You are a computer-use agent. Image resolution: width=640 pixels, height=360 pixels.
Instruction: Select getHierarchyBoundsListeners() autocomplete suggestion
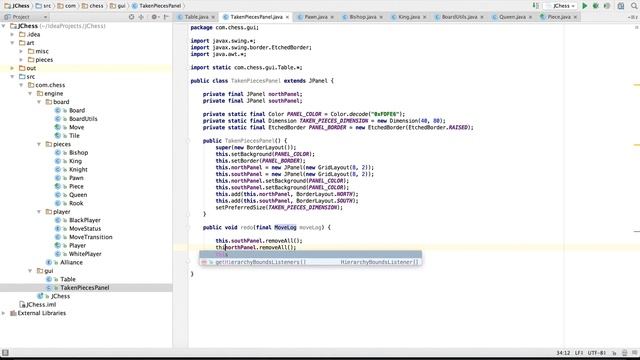coord(311,262)
